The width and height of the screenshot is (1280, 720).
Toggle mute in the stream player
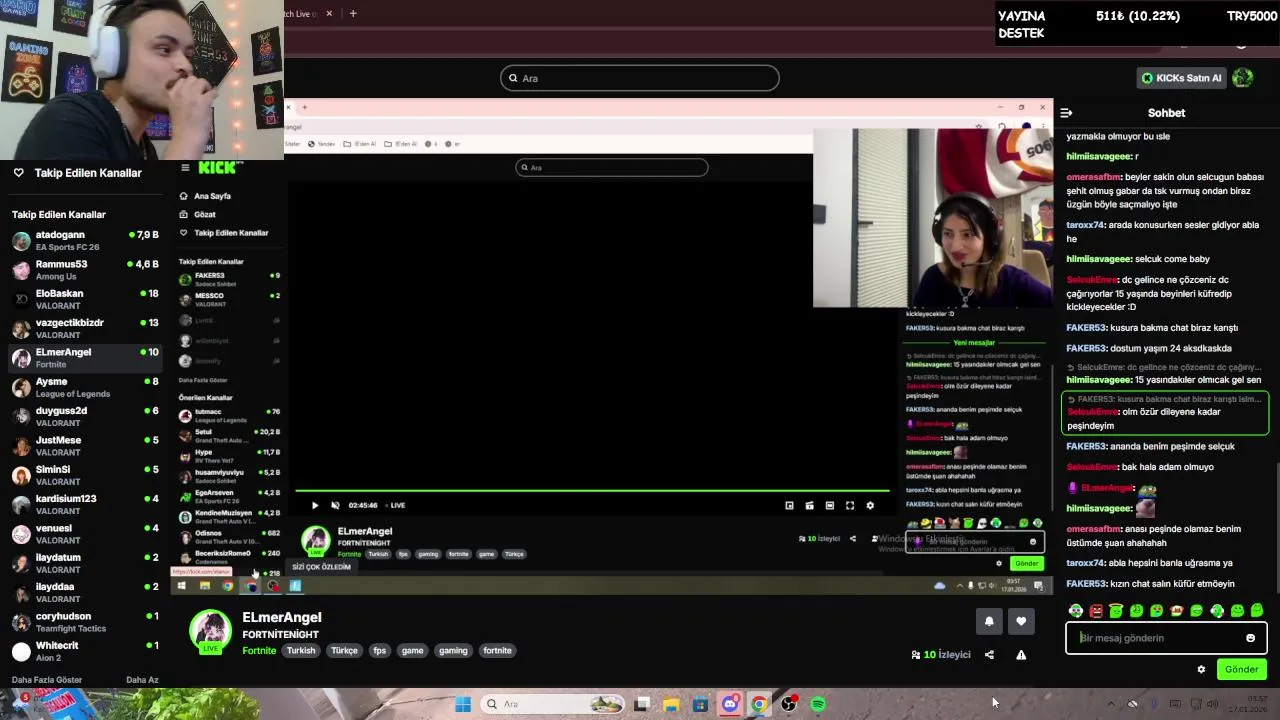point(335,505)
